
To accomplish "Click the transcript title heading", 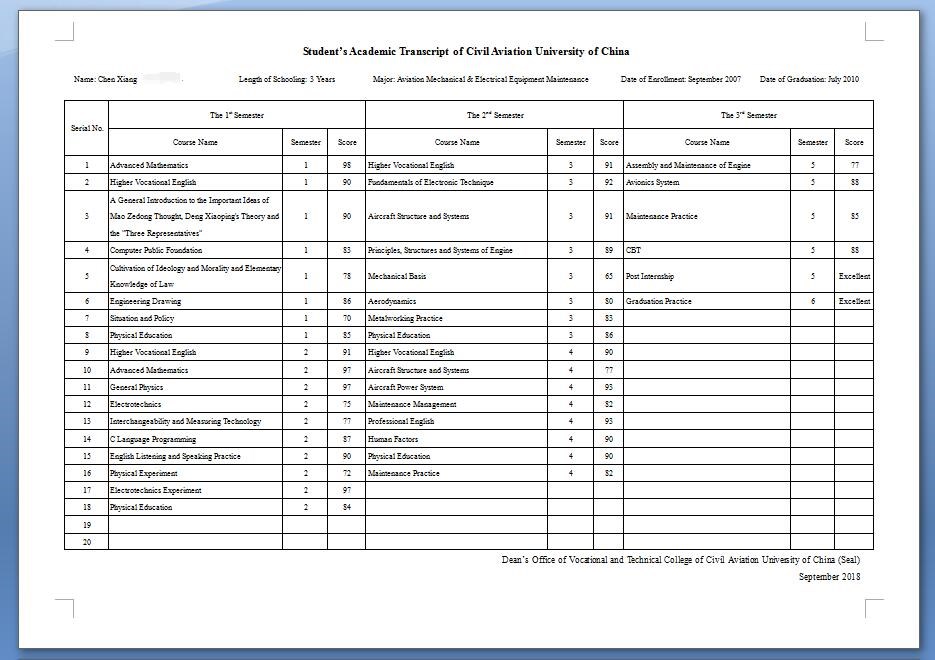I will pyautogui.click(x=466, y=51).
